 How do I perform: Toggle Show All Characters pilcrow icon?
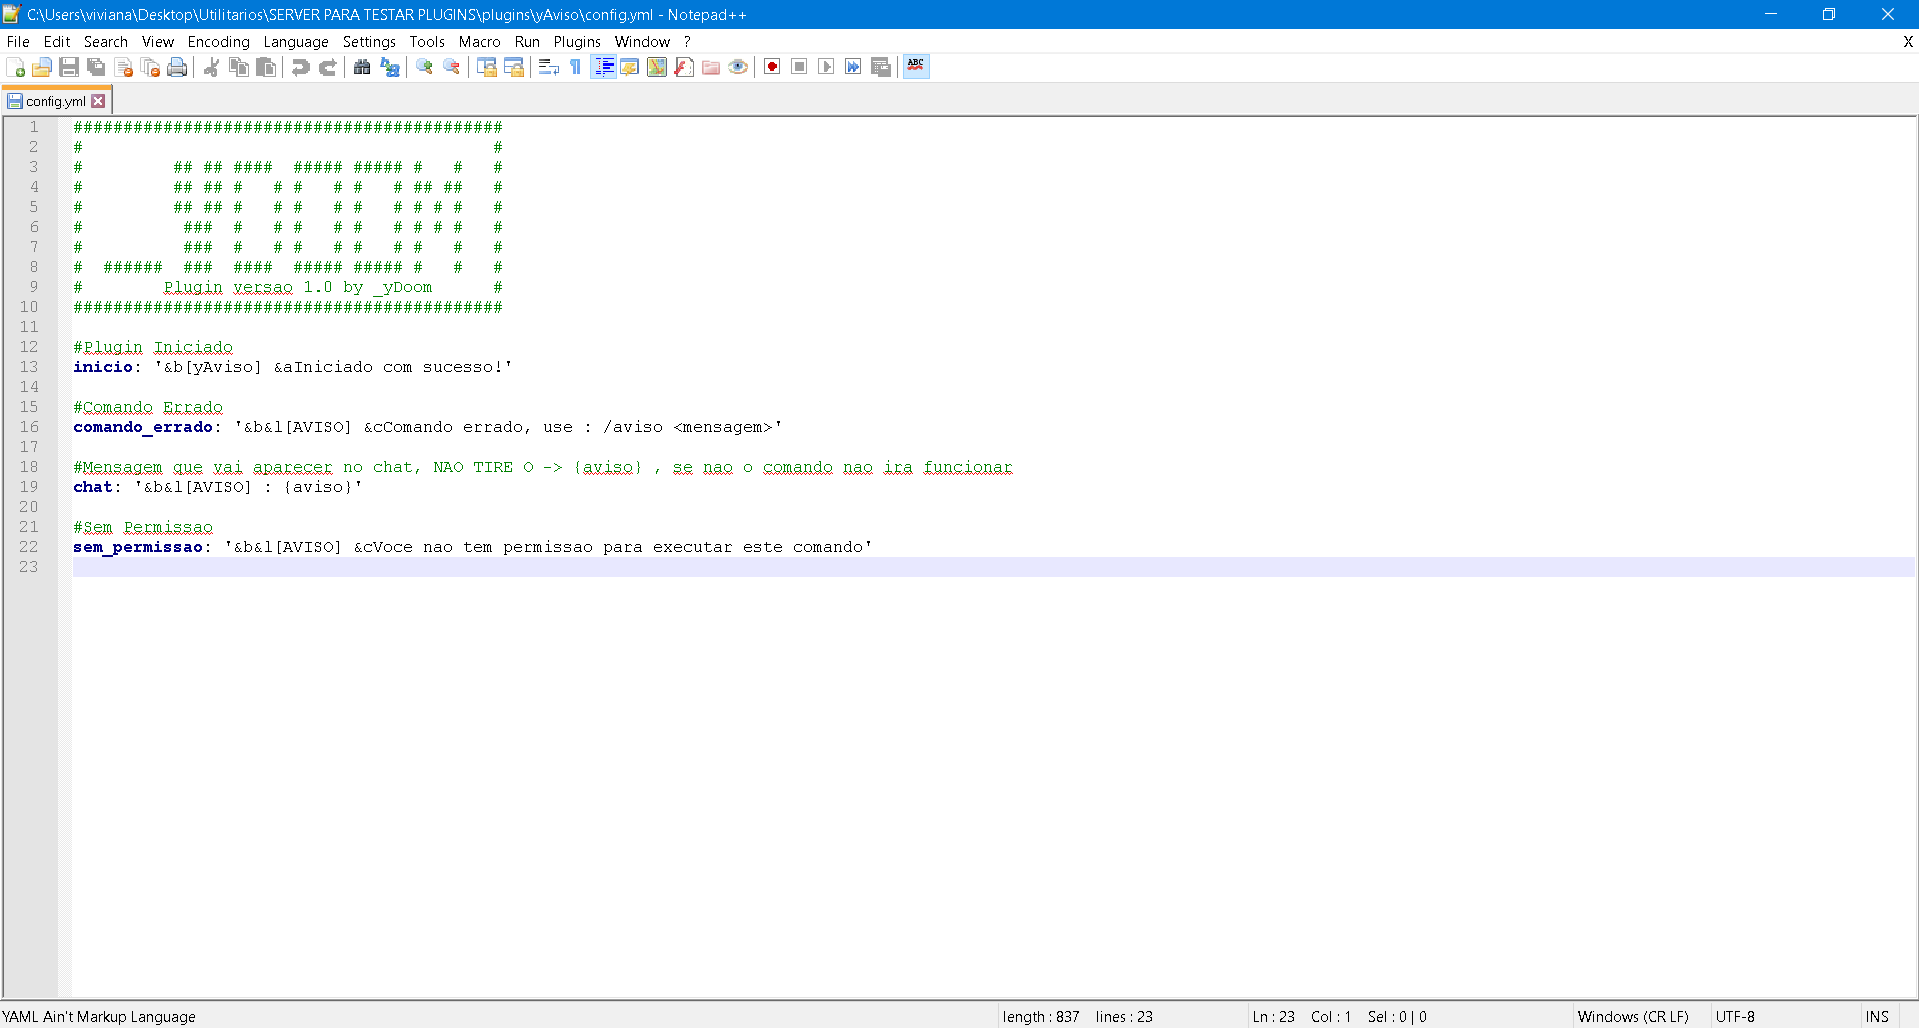(576, 67)
